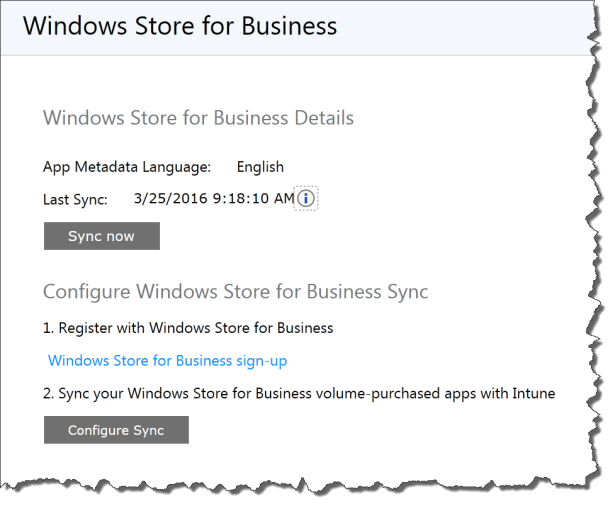
Task: Click the 'Last Sync:' label
Action: [75, 199]
